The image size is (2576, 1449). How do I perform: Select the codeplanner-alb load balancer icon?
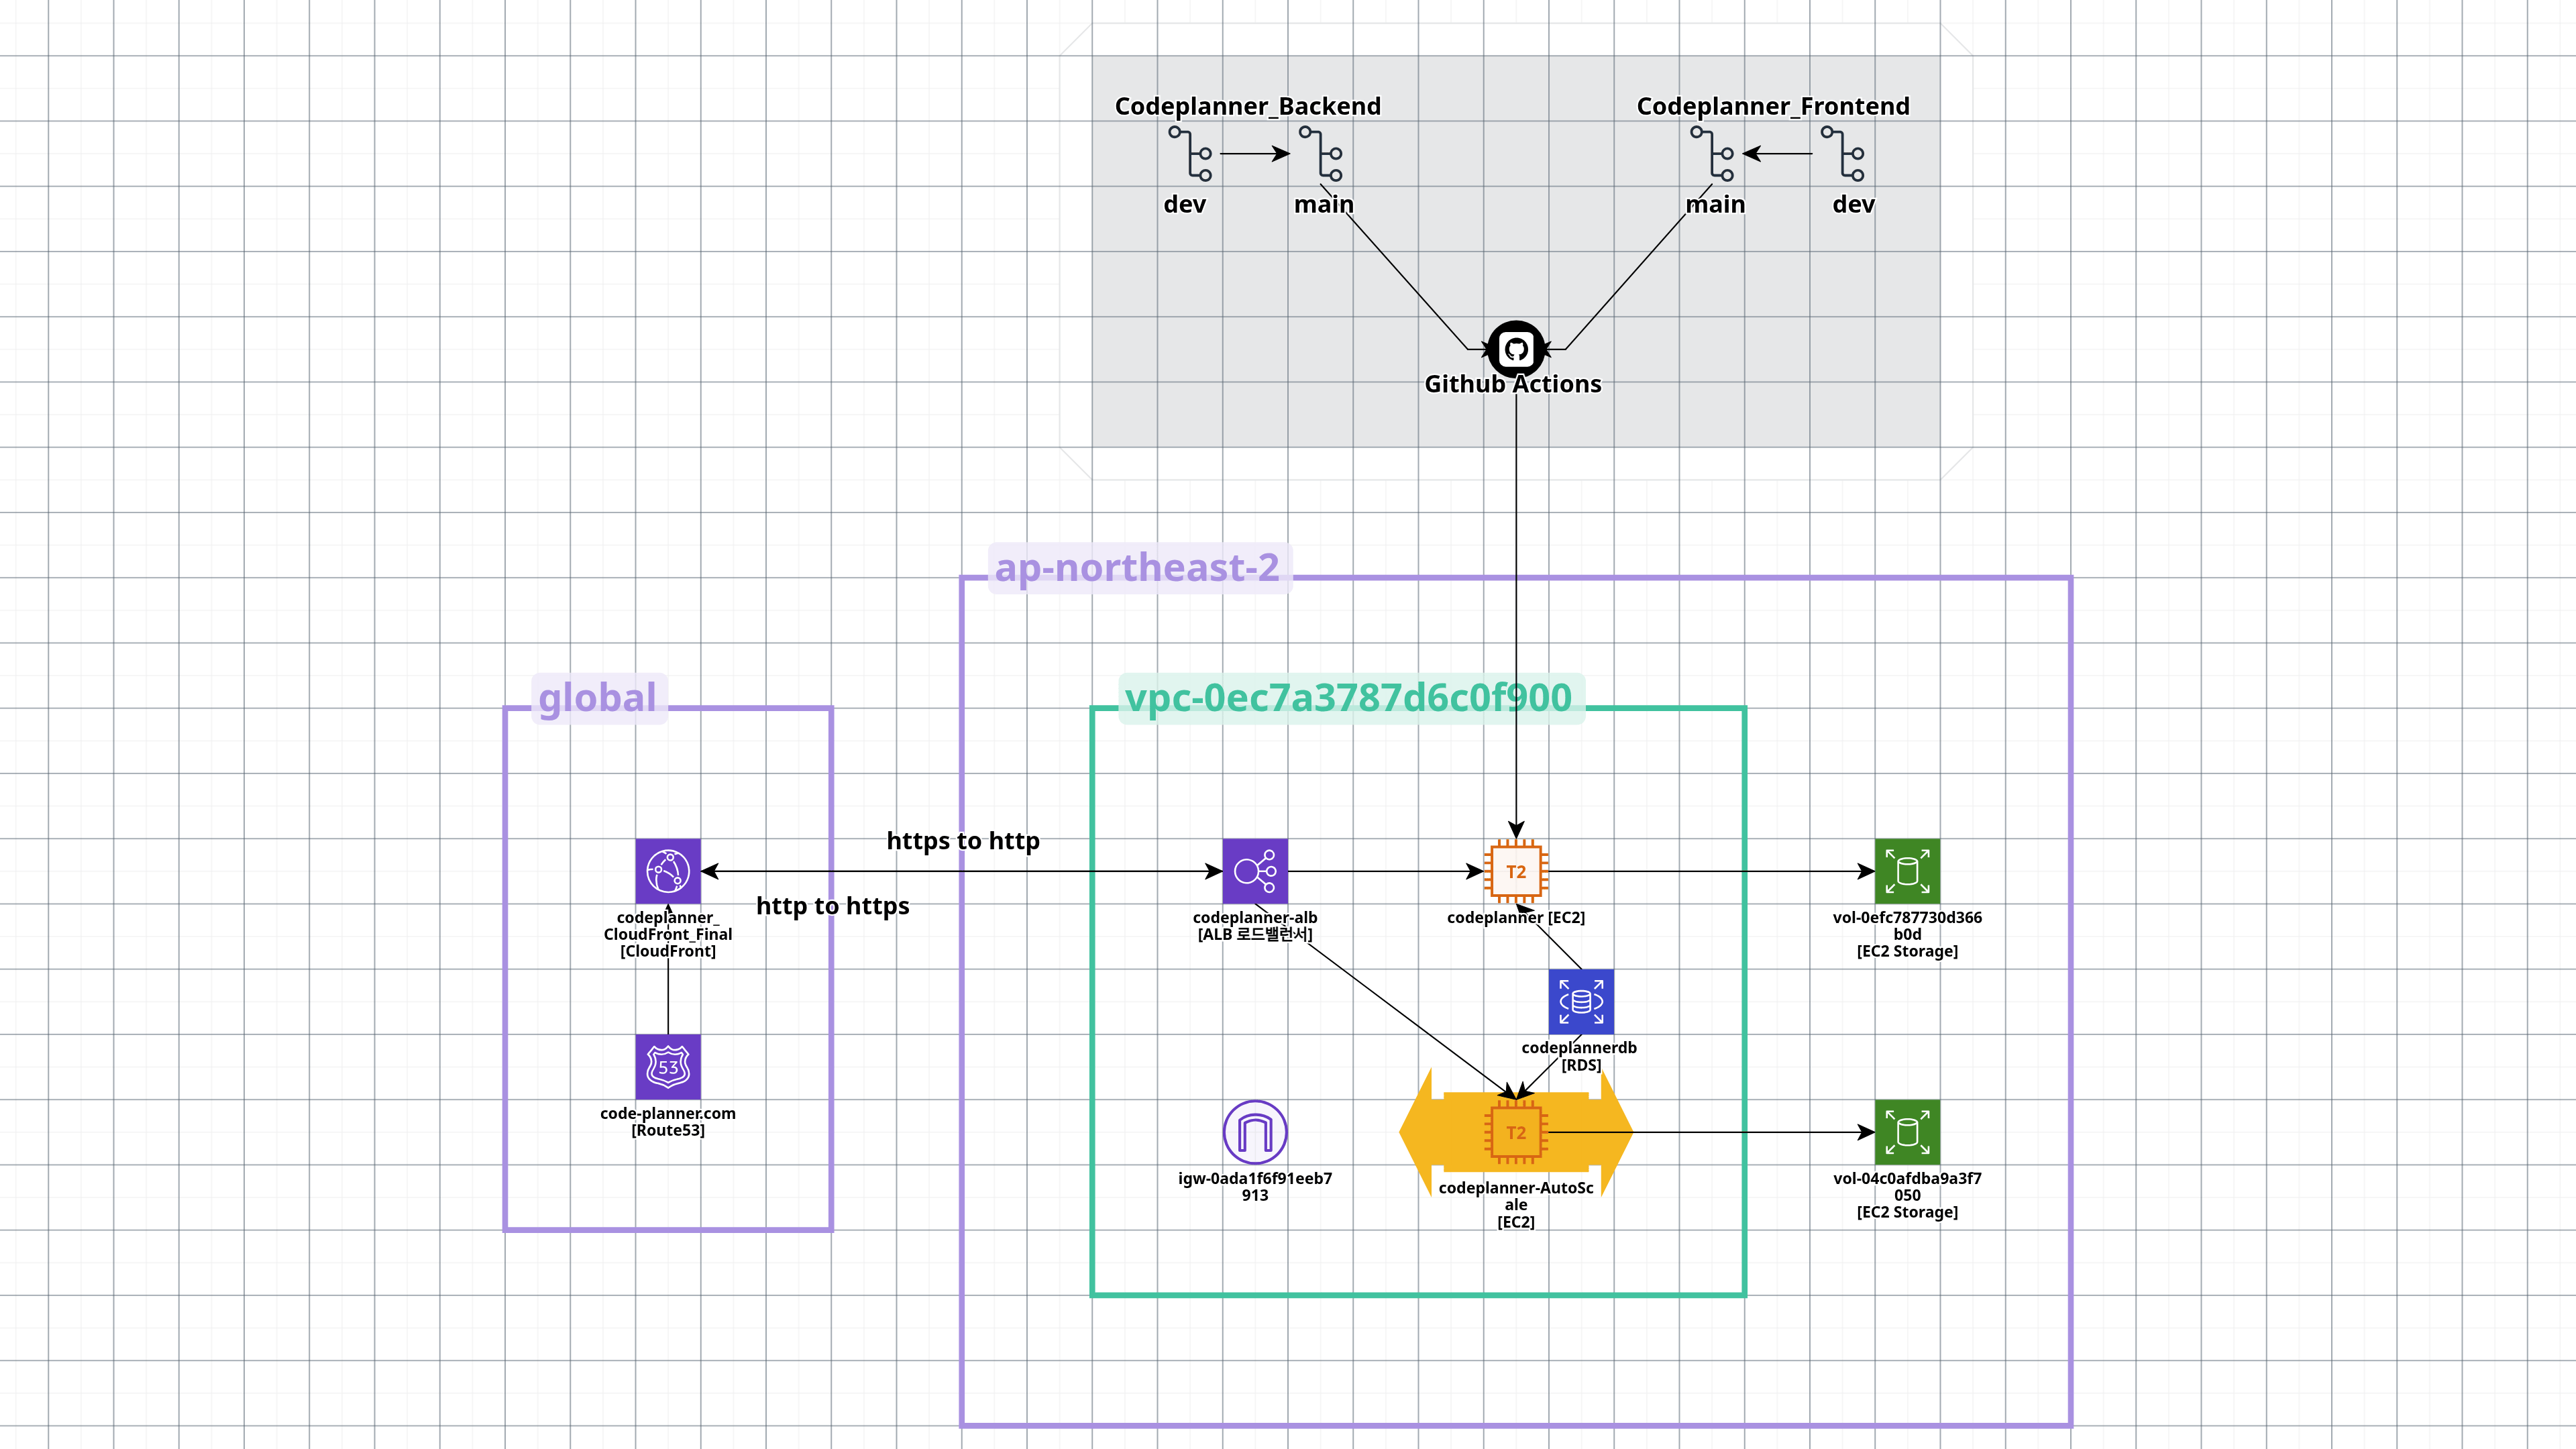[1255, 871]
